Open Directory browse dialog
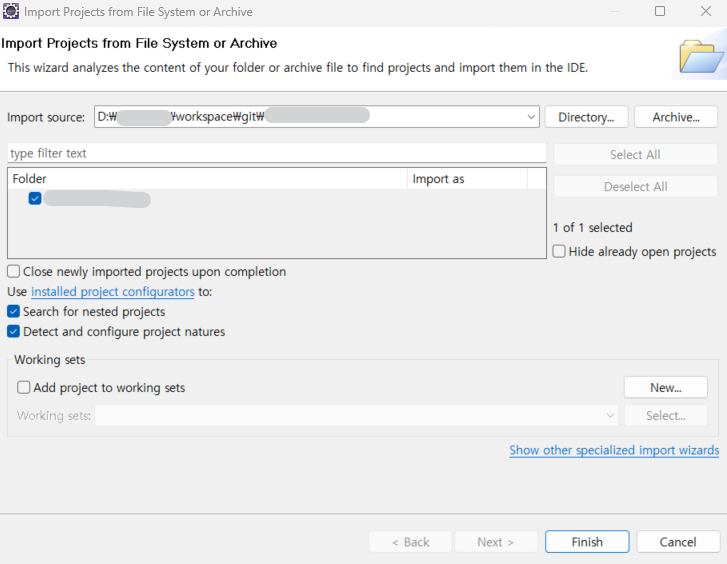 [x=586, y=117]
